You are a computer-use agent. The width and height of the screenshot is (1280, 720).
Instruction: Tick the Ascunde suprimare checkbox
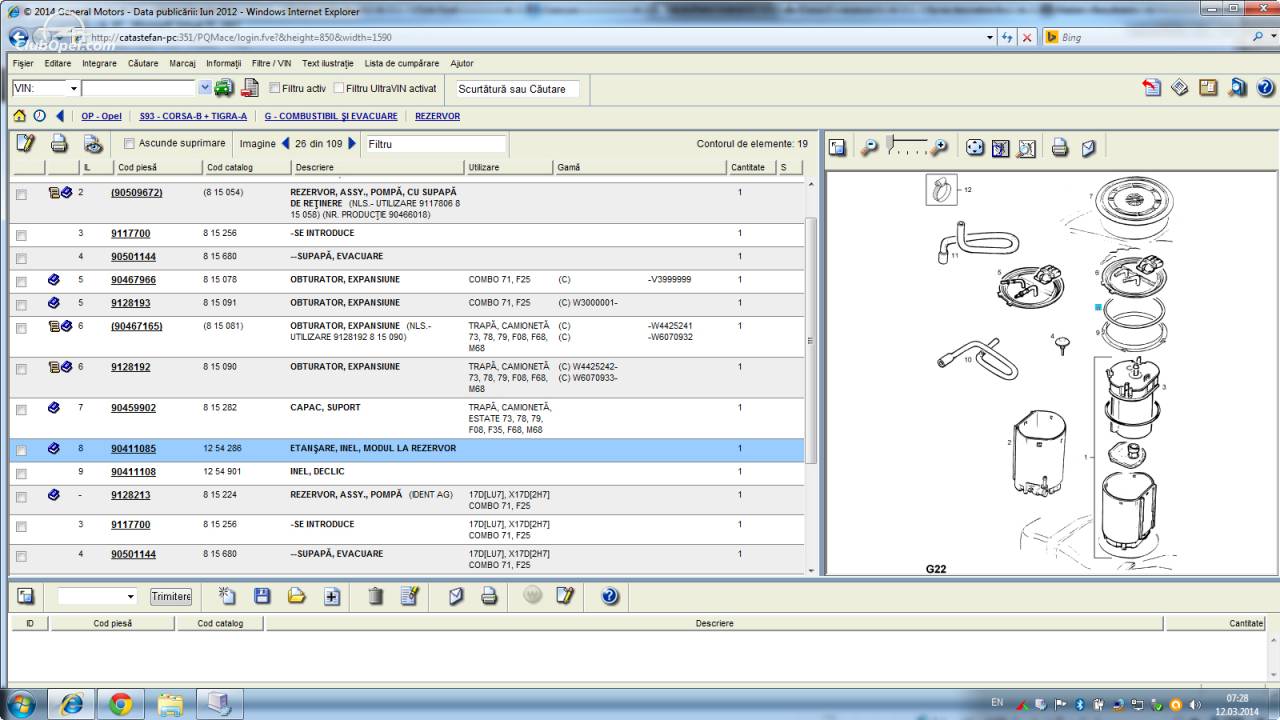coord(129,144)
